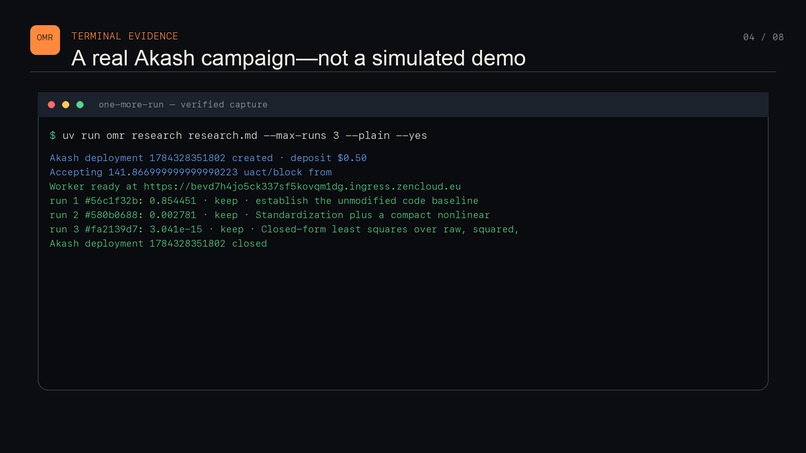Image resolution: width=806 pixels, height=453 pixels.
Task: Click the 'run 3 #fa2139d7' output line
Action: pos(284,229)
